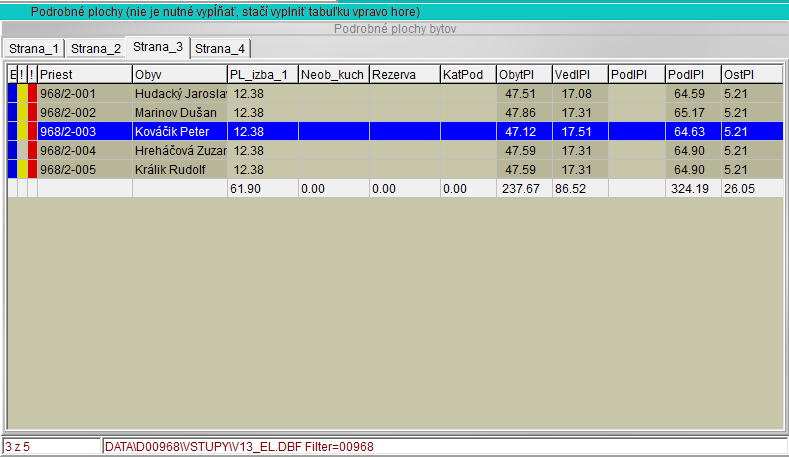
Task: Open the Strana_4 tab
Action: point(220,49)
